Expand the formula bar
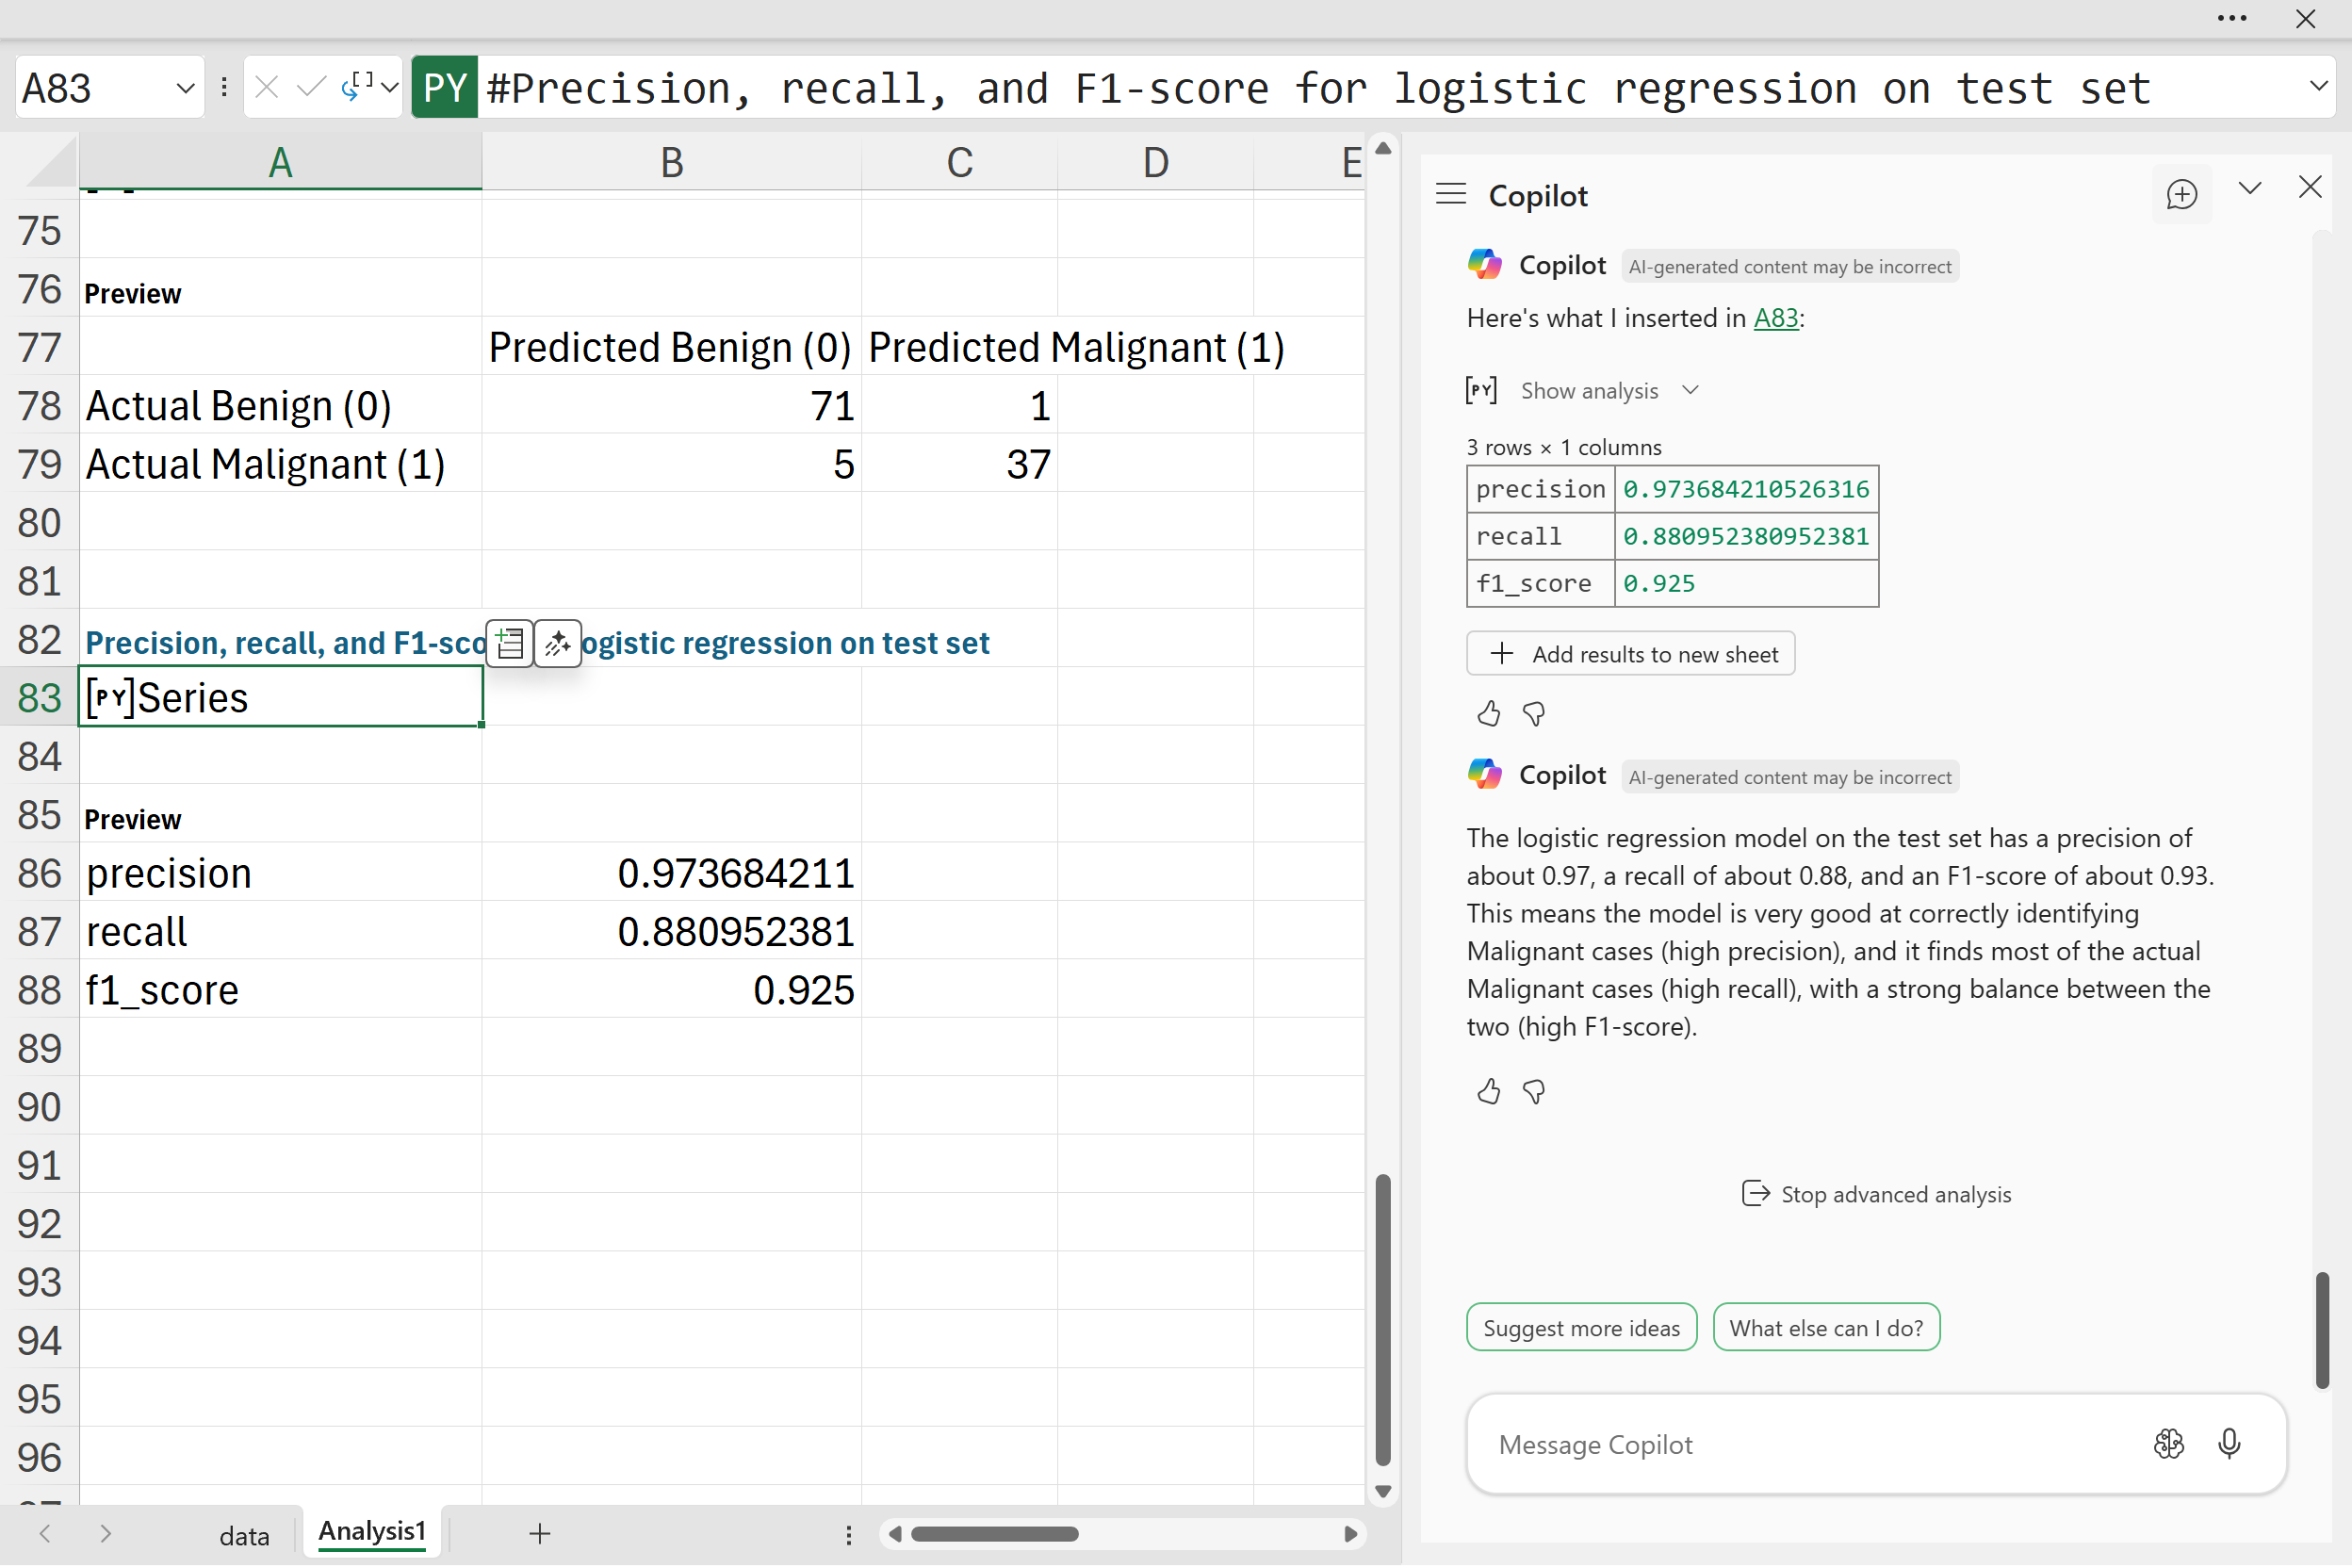 2318,87
